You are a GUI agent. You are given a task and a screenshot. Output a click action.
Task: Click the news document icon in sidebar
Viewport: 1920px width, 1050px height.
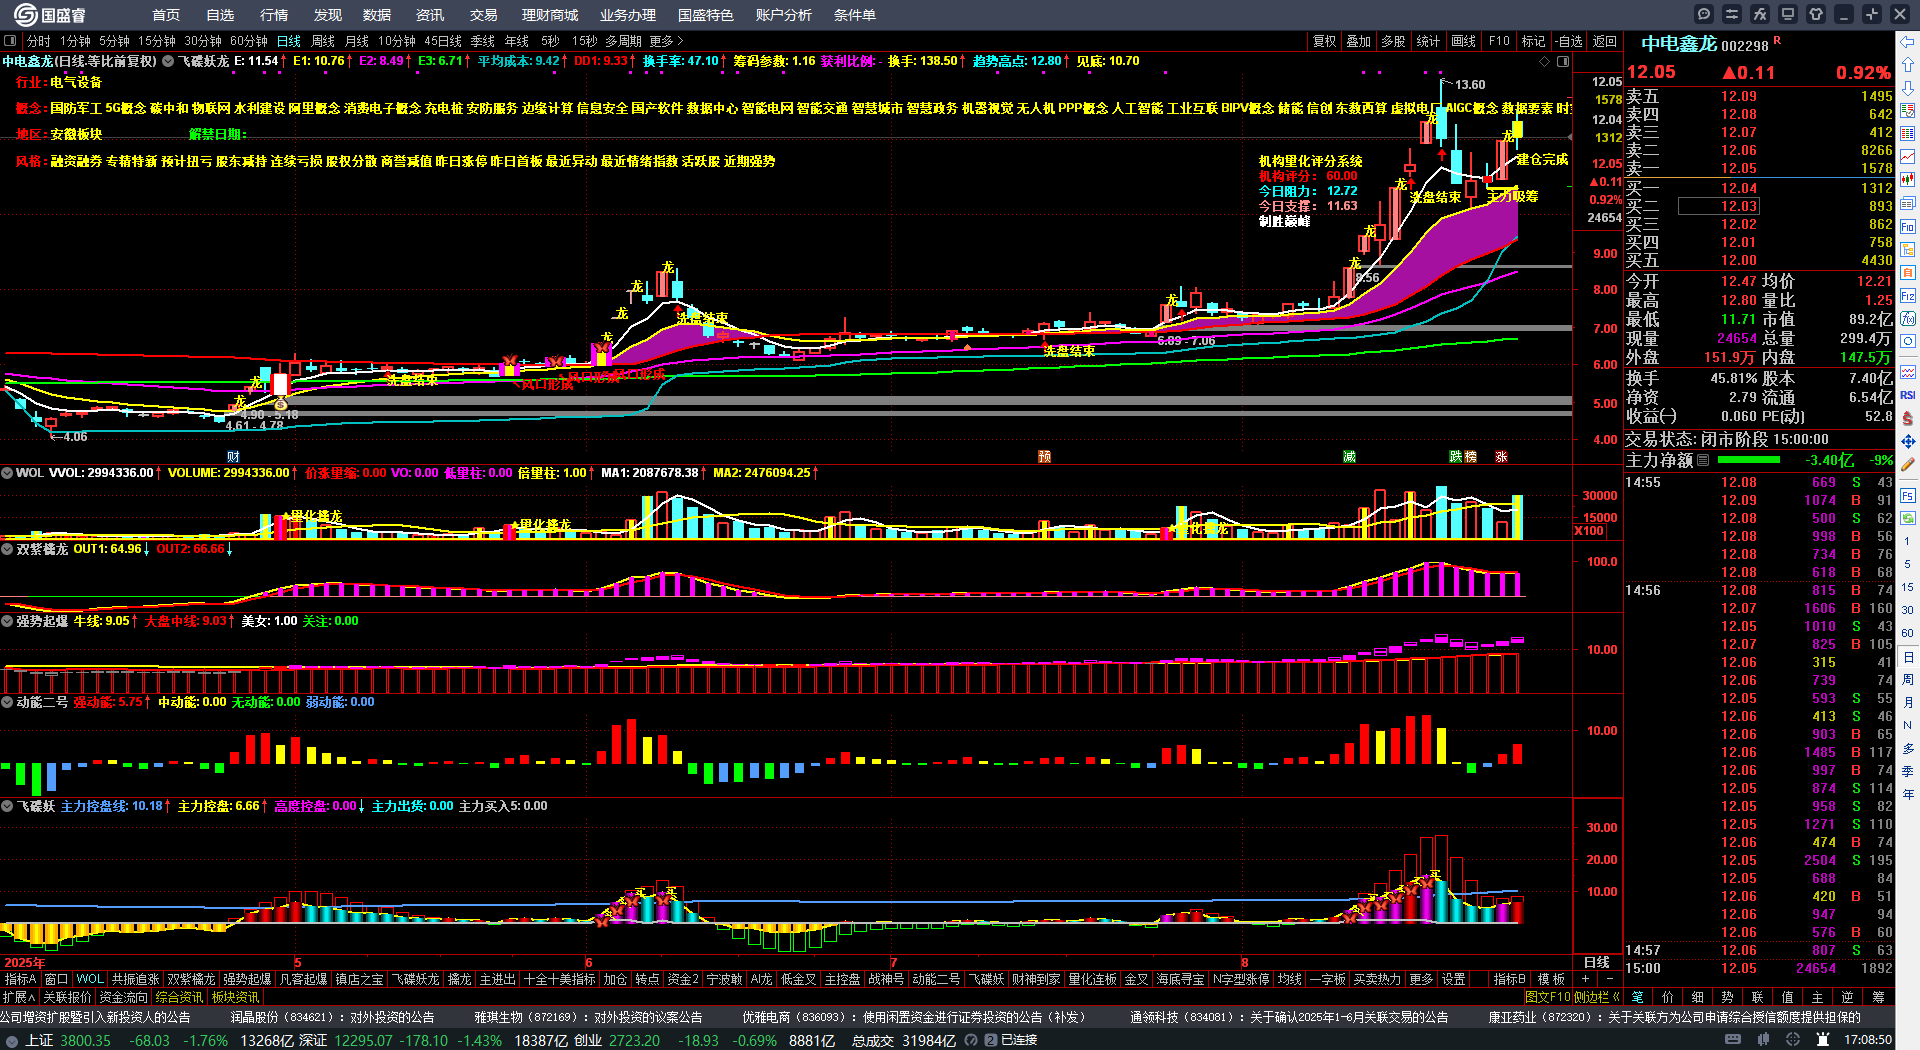(x=1908, y=204)
